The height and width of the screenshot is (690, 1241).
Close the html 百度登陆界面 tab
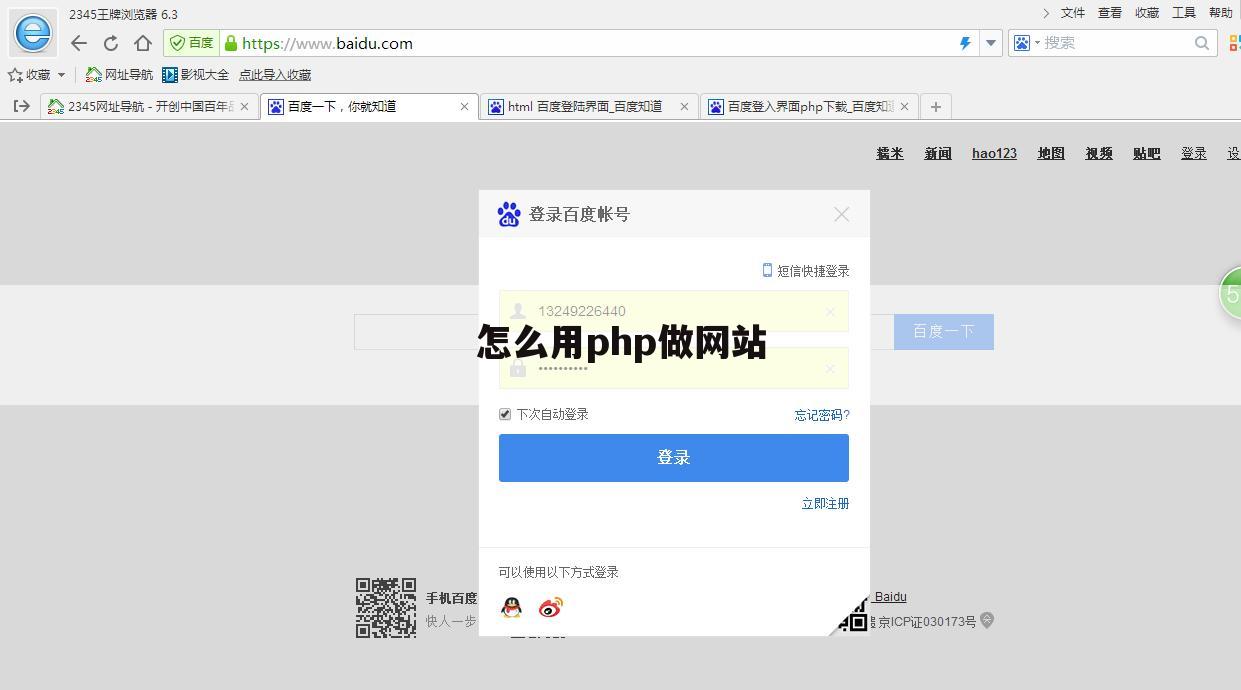(684, 106)
